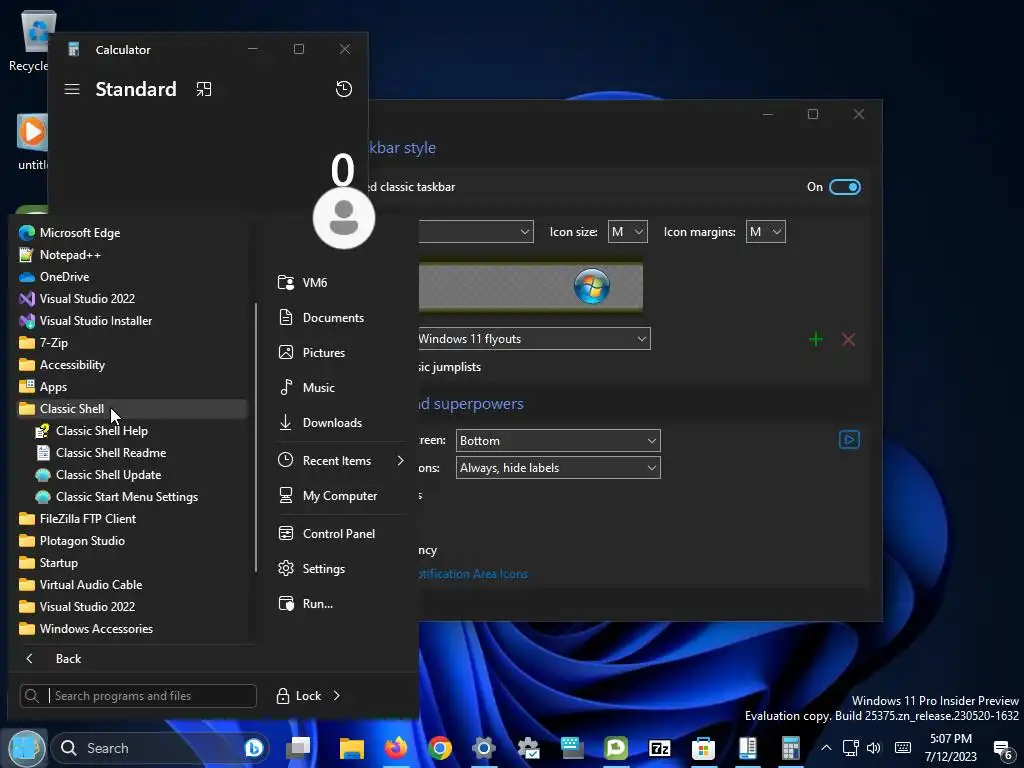This screenshot has height=768, width=1024.
Task: Open Calculator navigation hamburger menu
Action: 72,89
